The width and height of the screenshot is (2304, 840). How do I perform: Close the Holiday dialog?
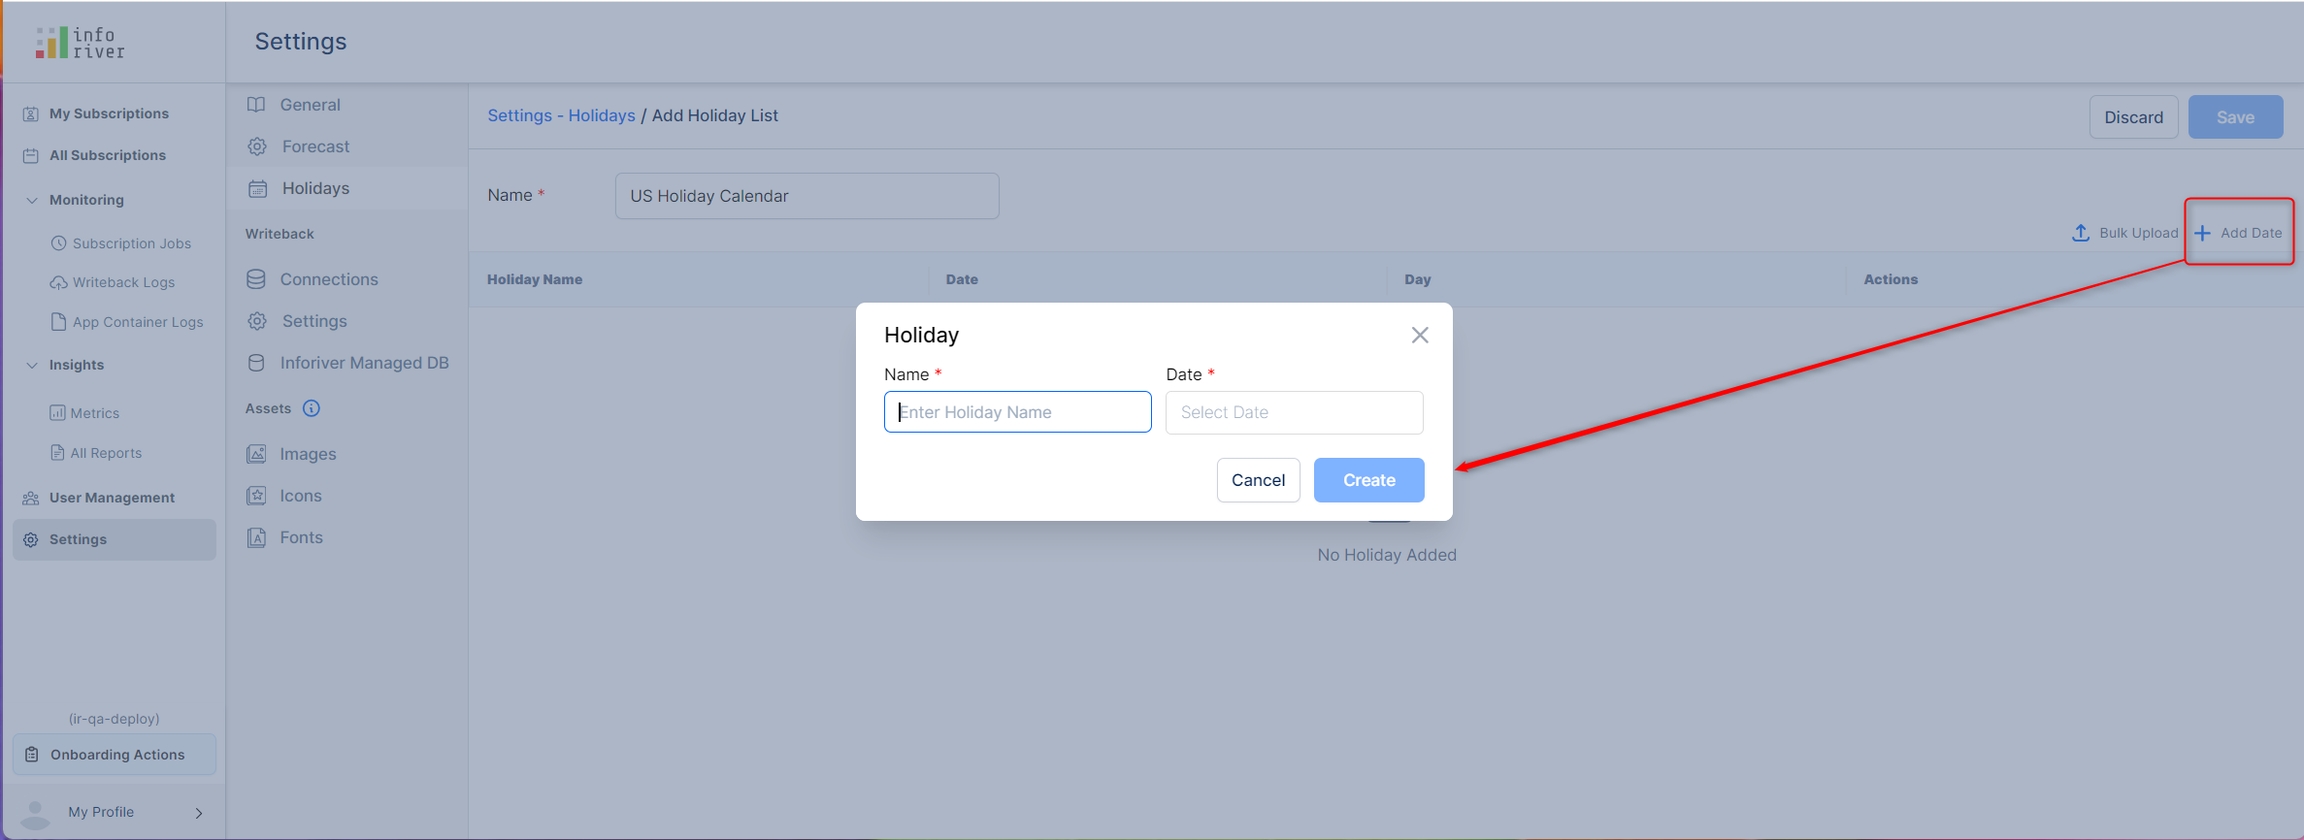click(1419, 335)
